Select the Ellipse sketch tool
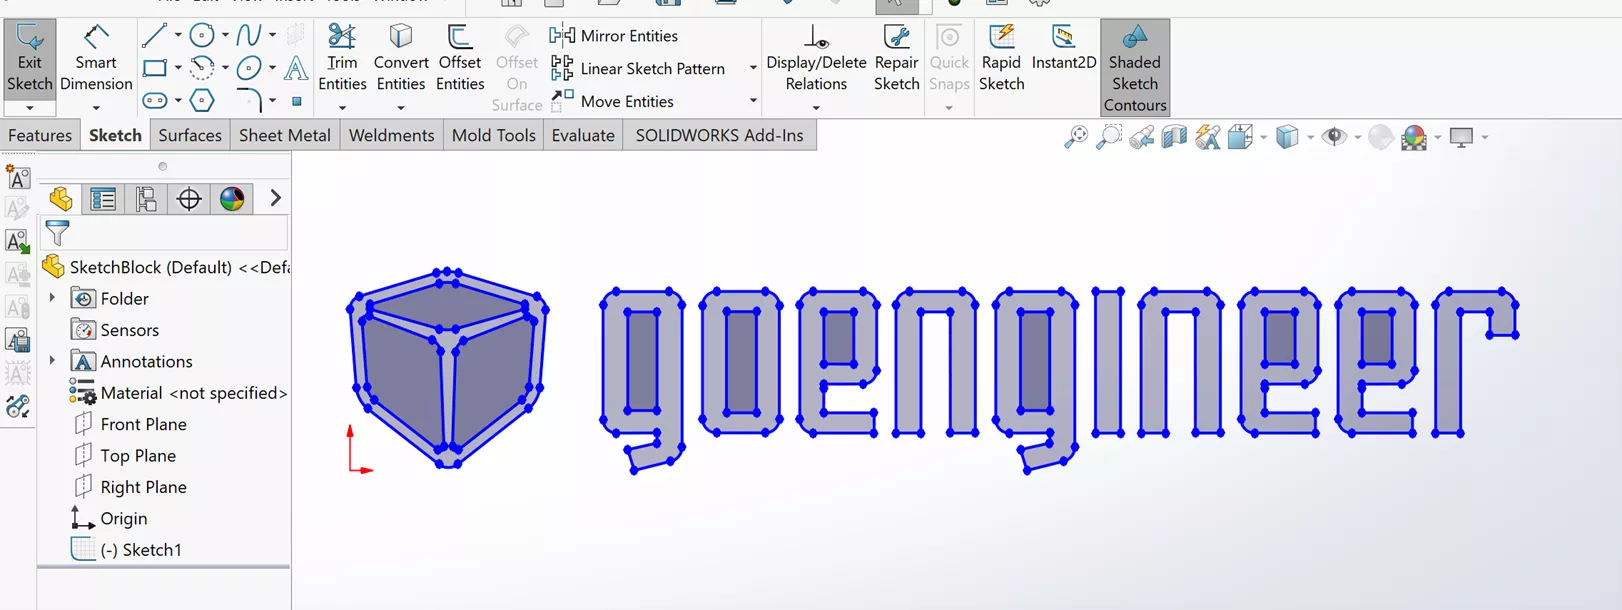 tap(249, 68)
